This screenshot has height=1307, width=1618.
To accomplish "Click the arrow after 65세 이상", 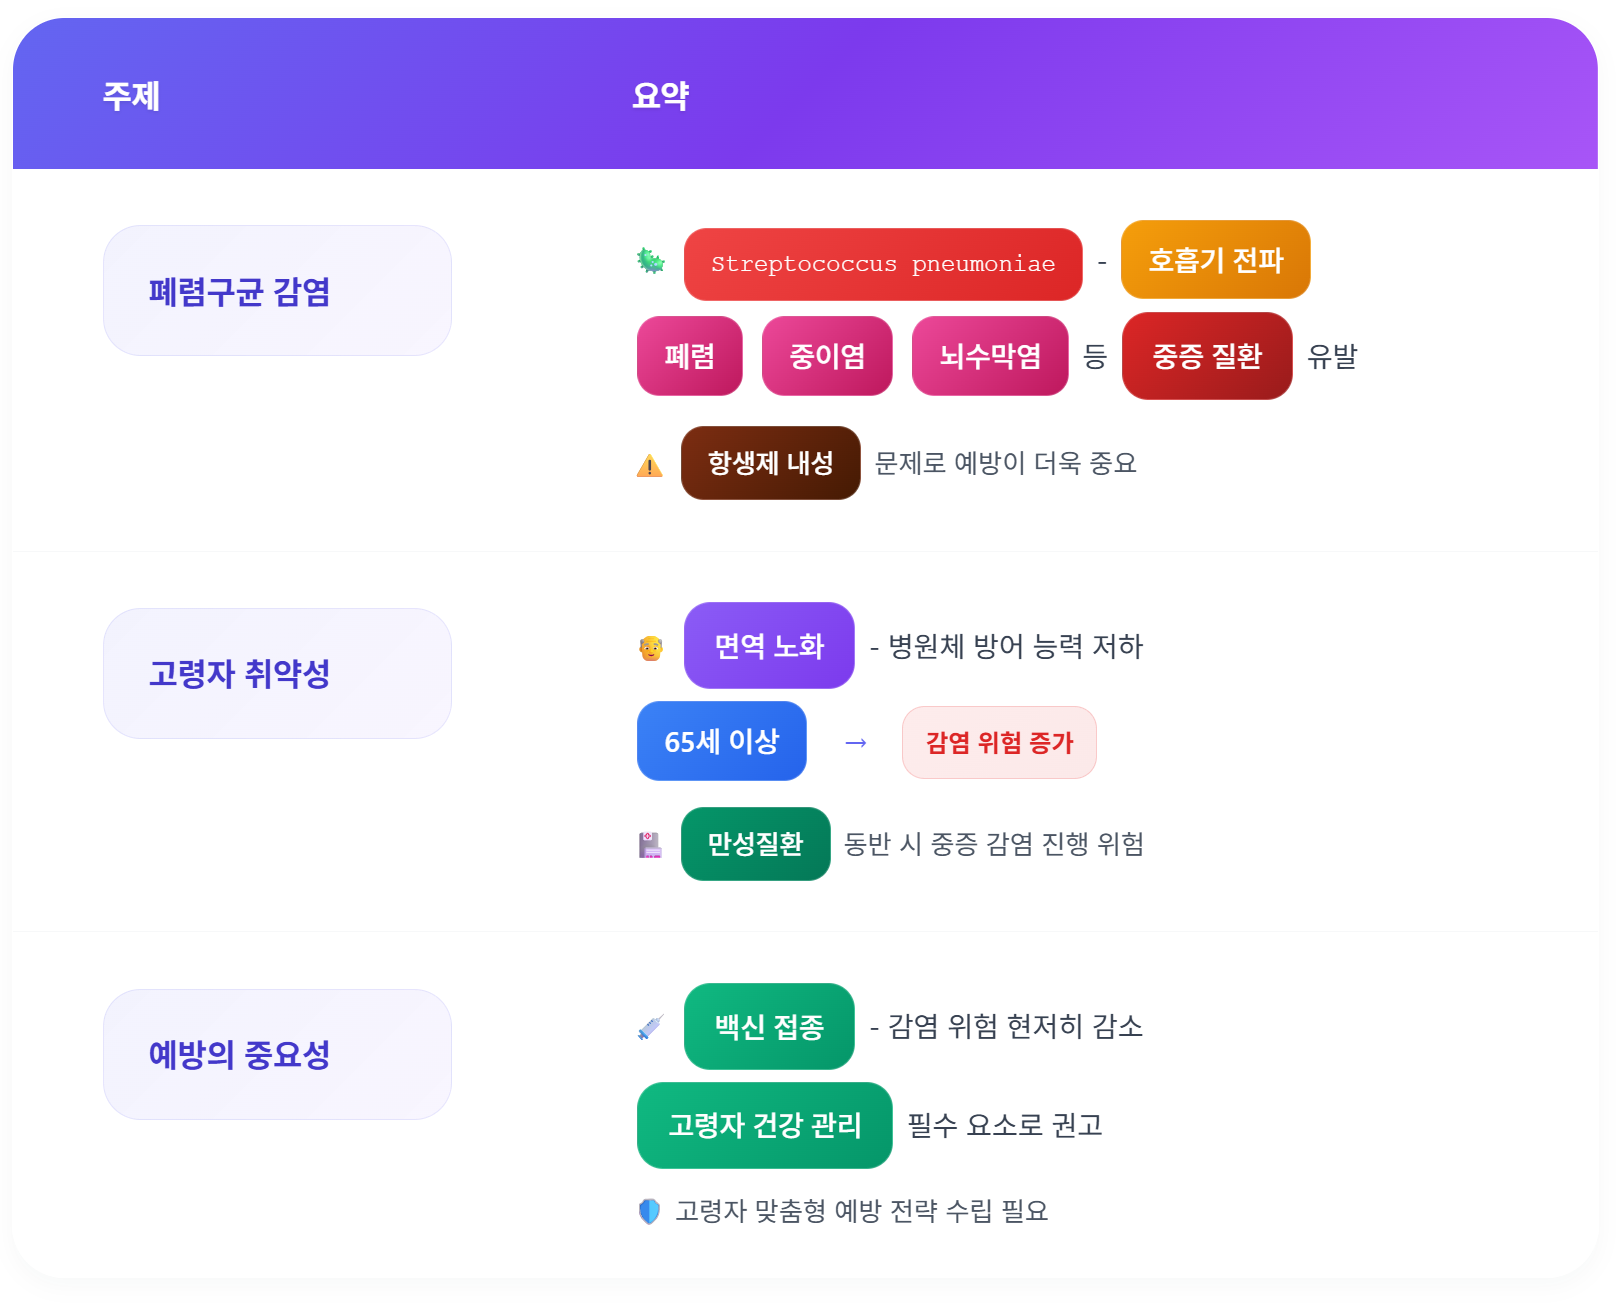I will (x=856, y=743).
